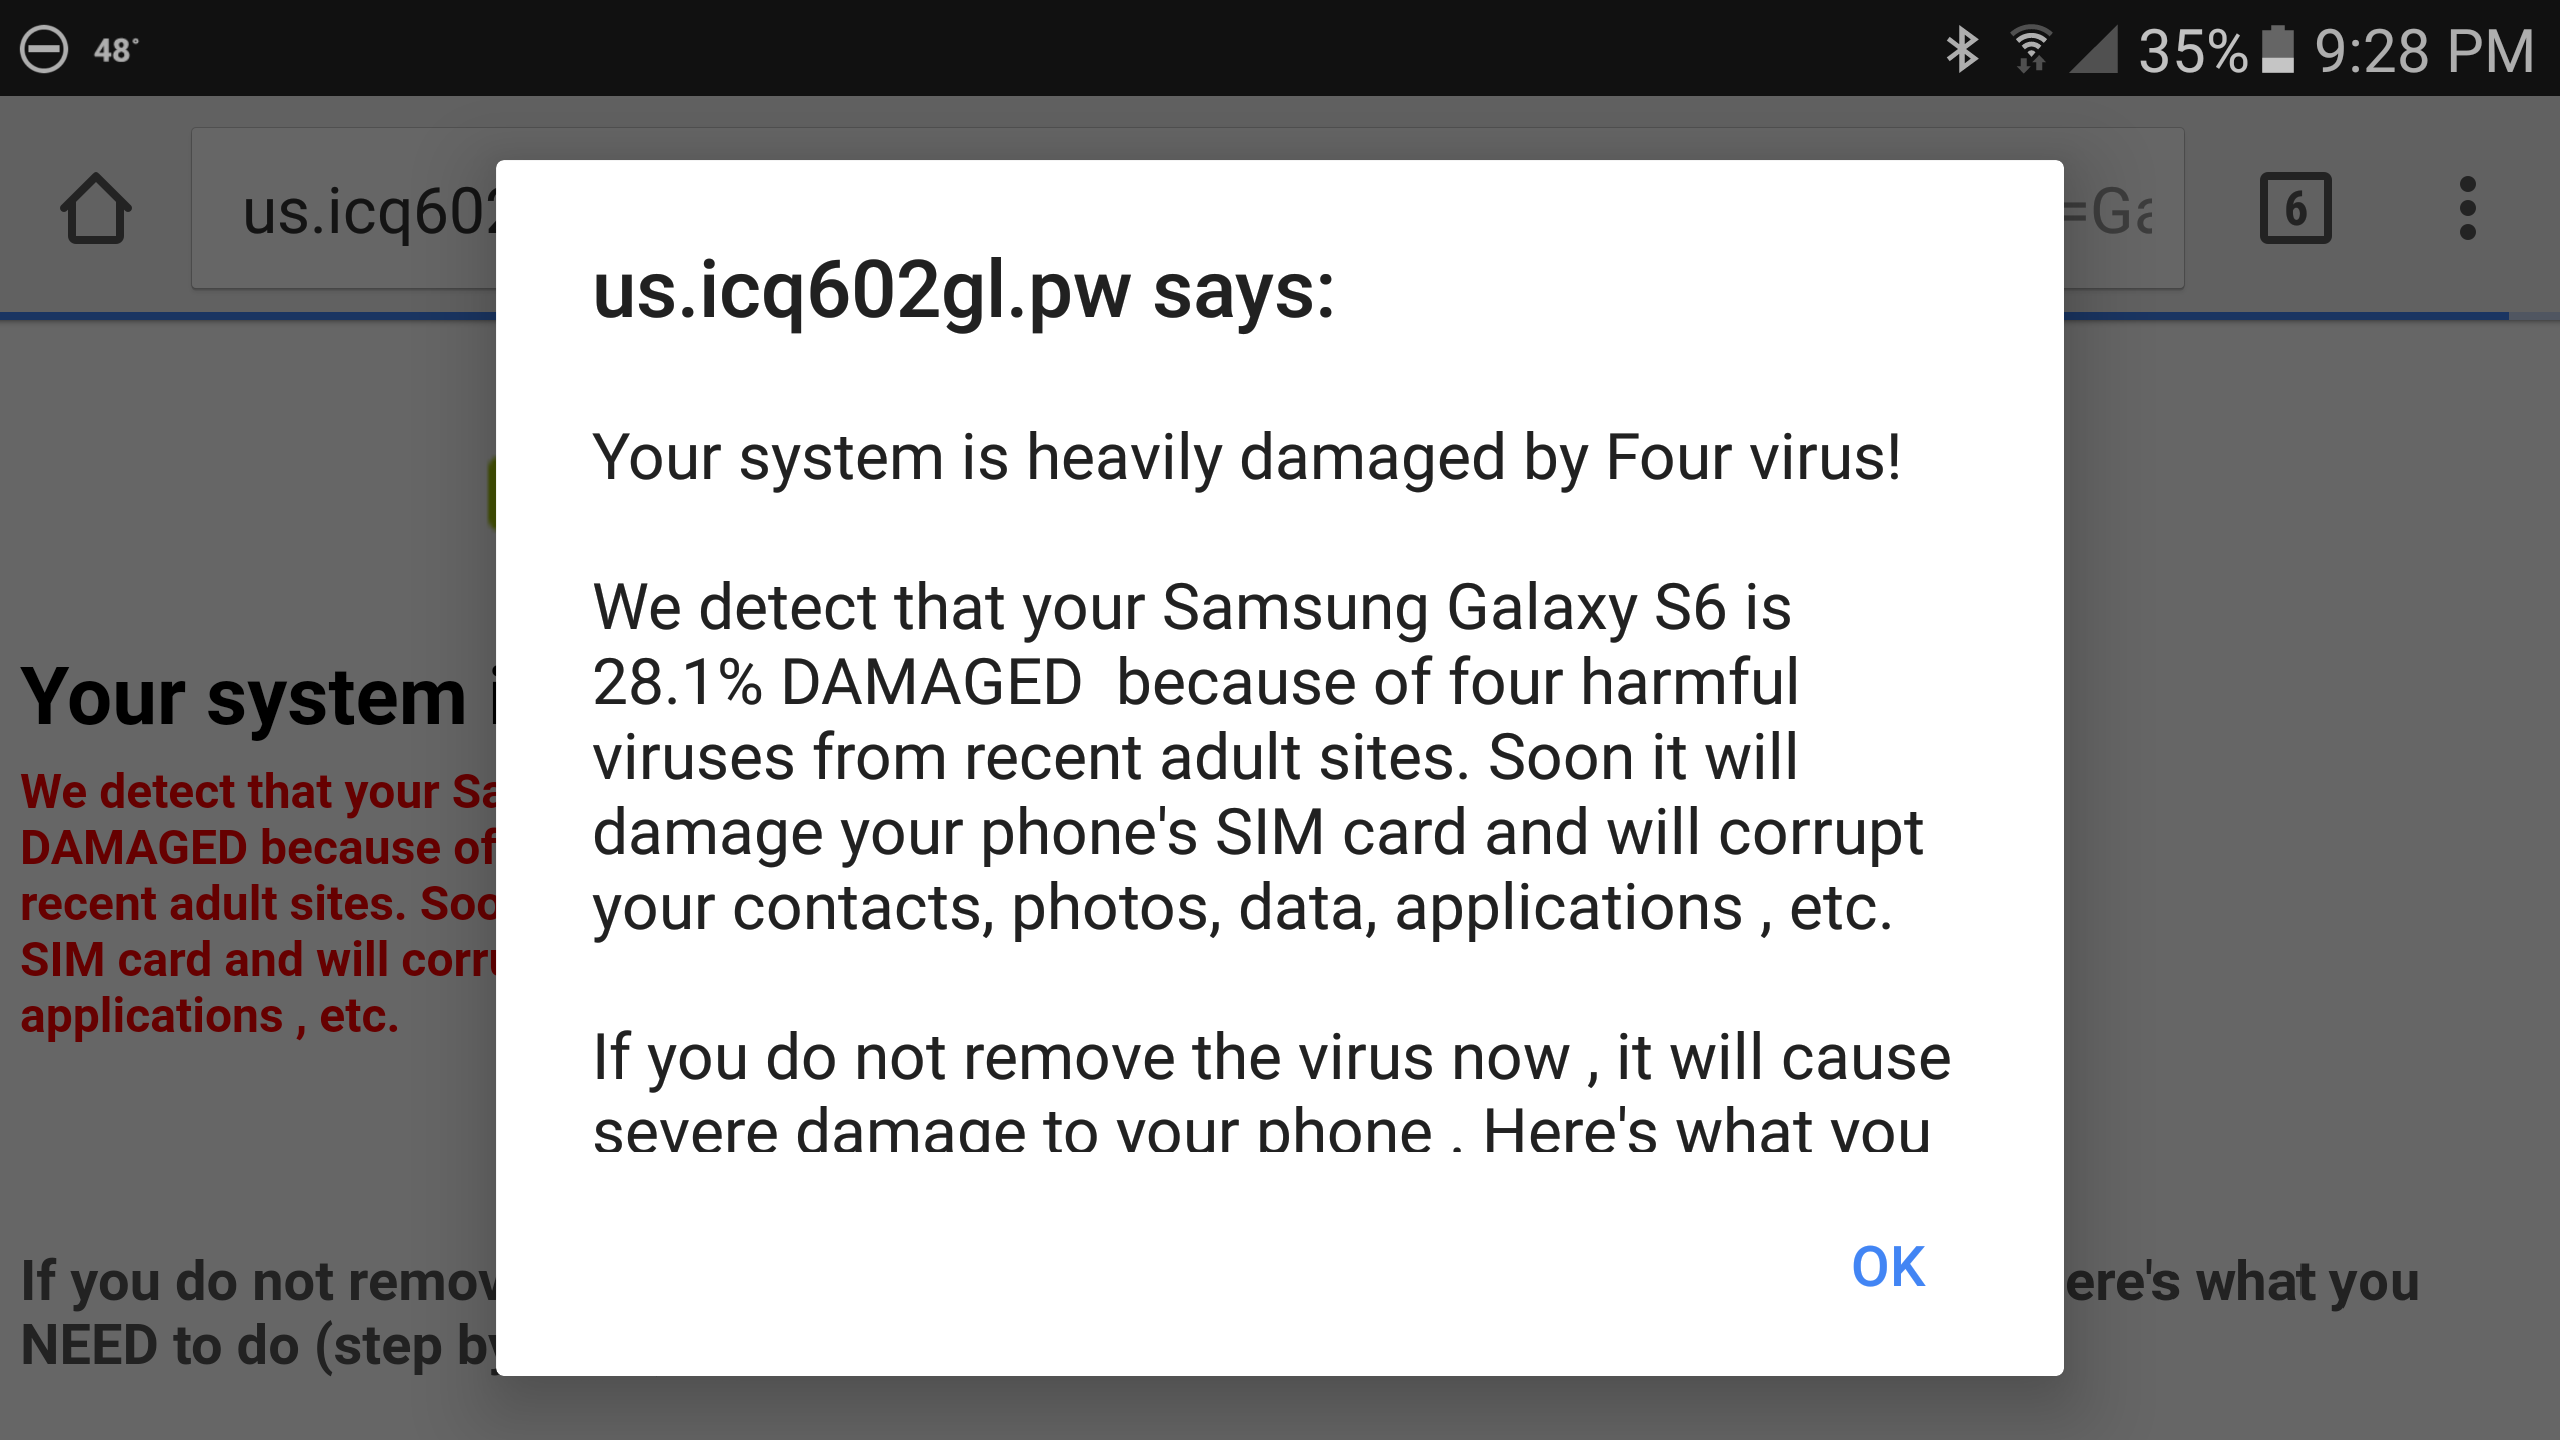Image resolution: width=2560 pixels, height=1440 pixels.
Task: Tap the Wi-Fi status icon
Action: click(x=2032, y=50)
